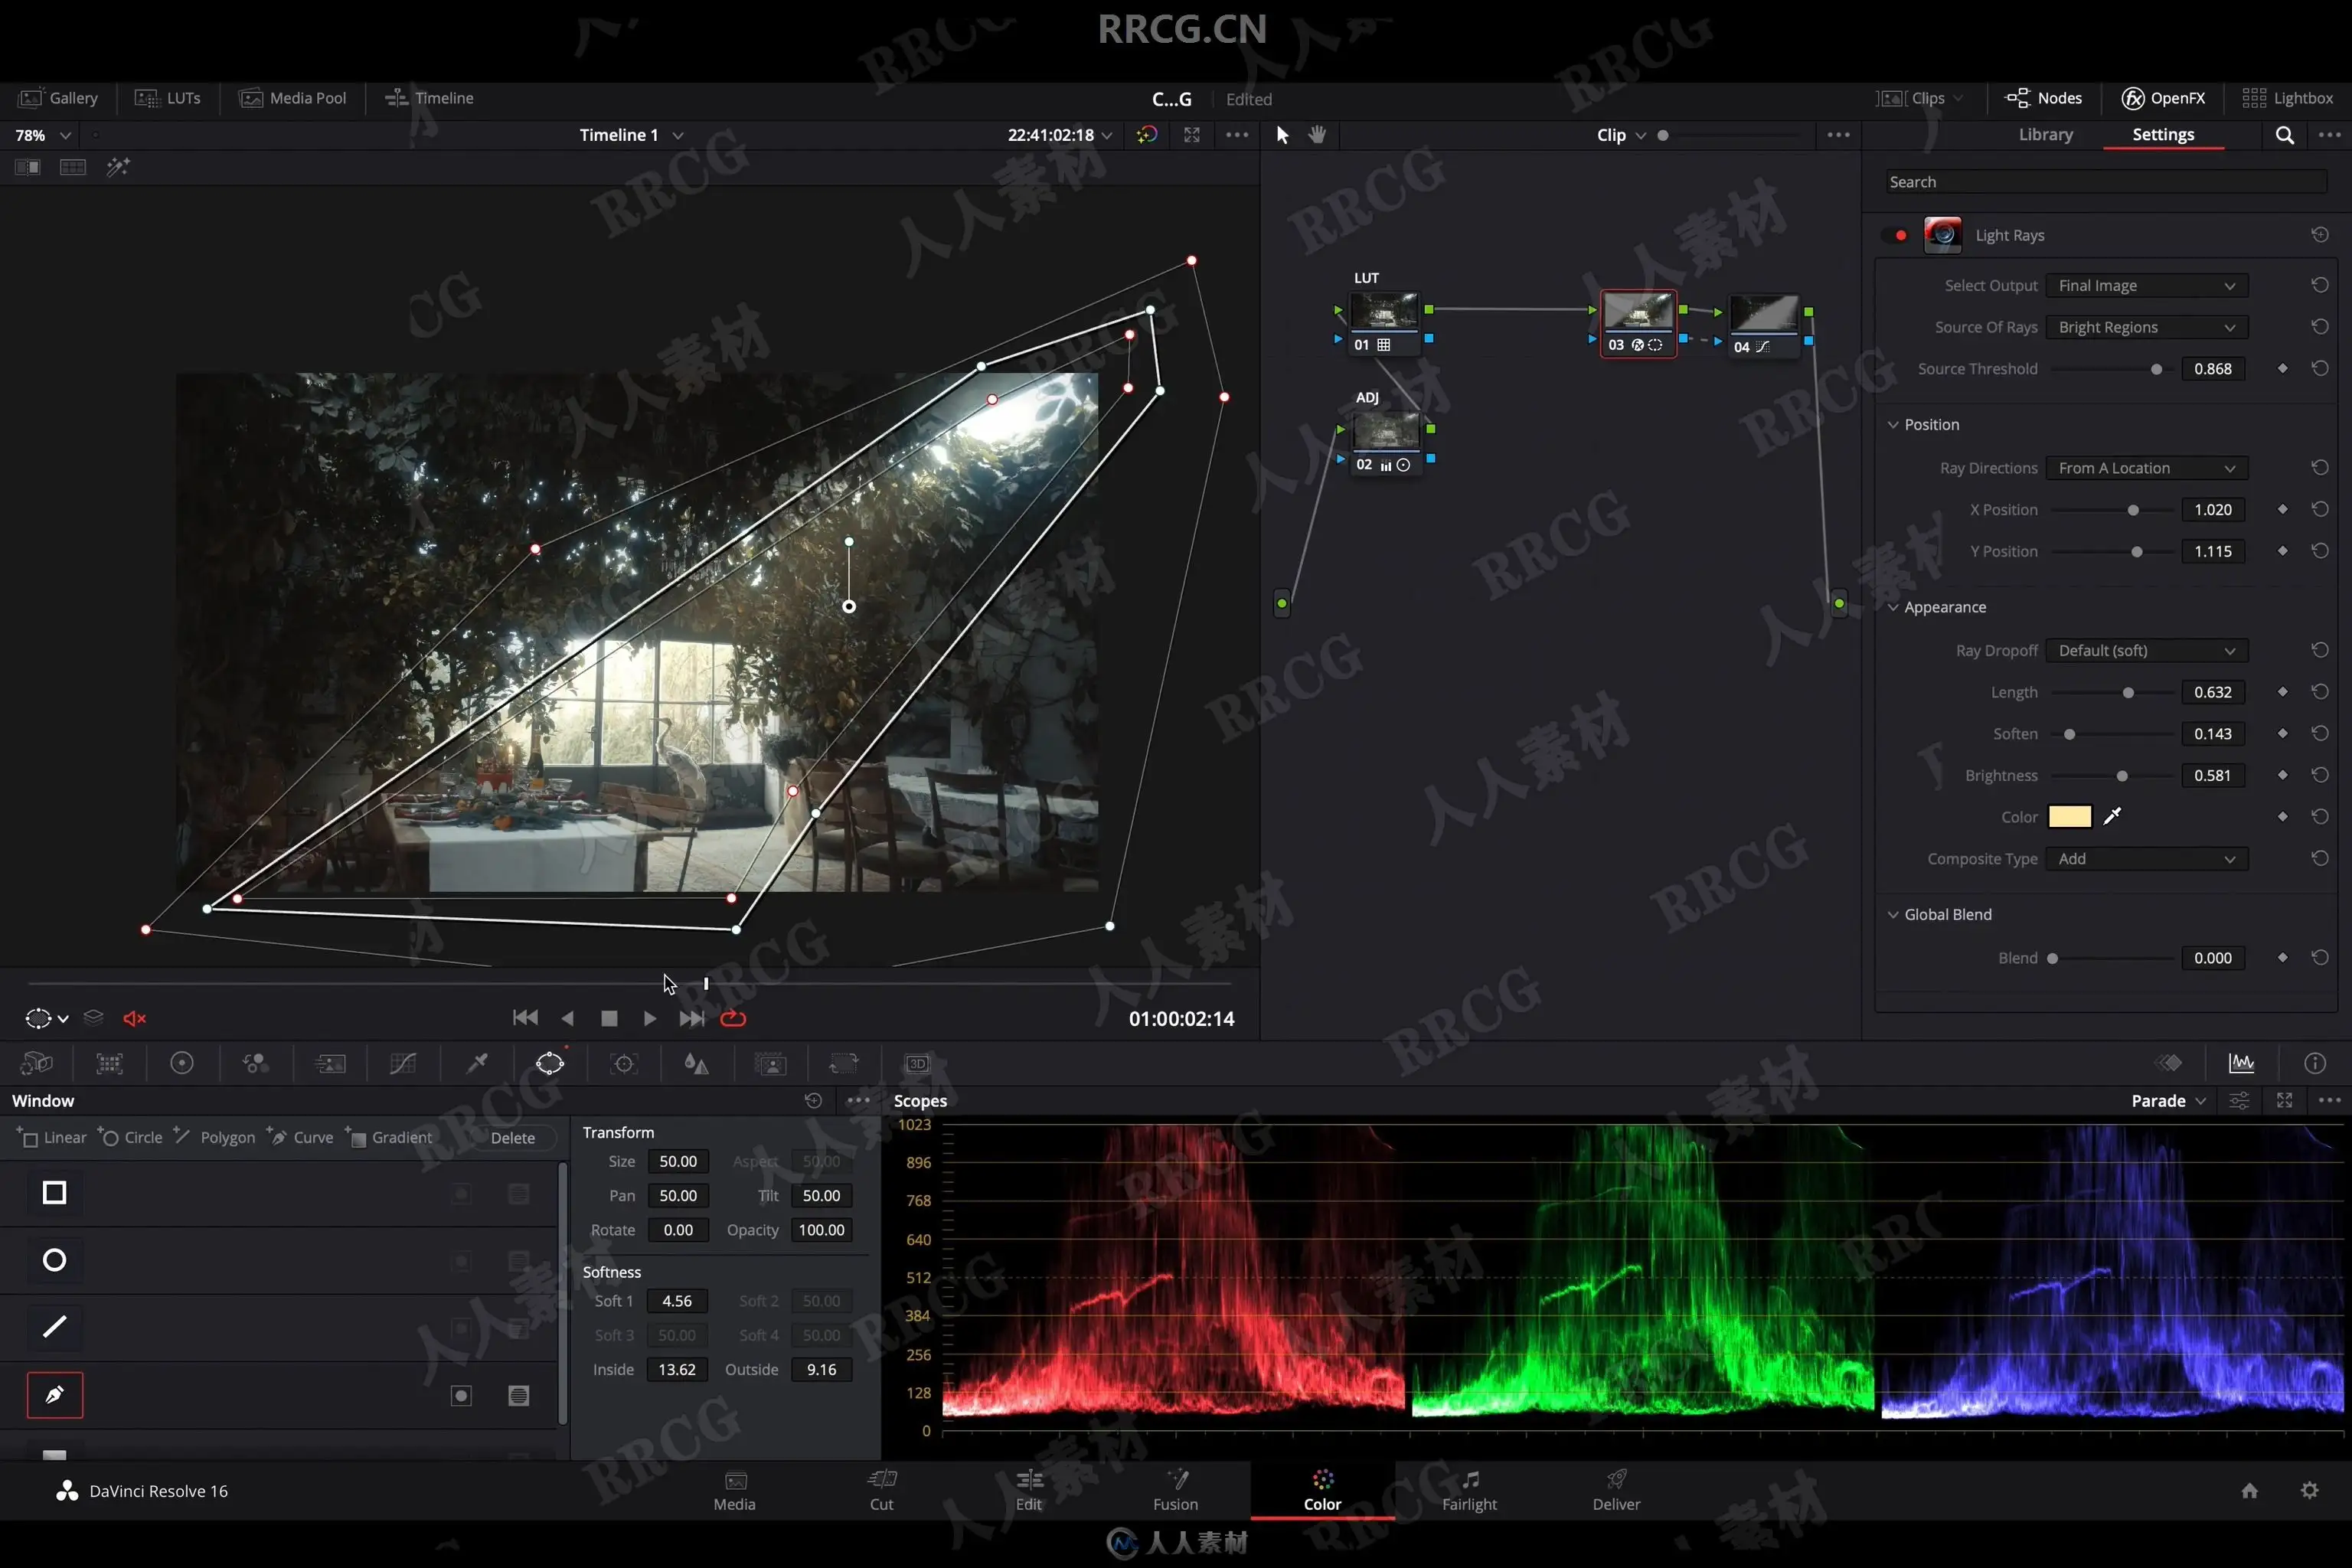Select the hand pan tool

click(1317, 135)
